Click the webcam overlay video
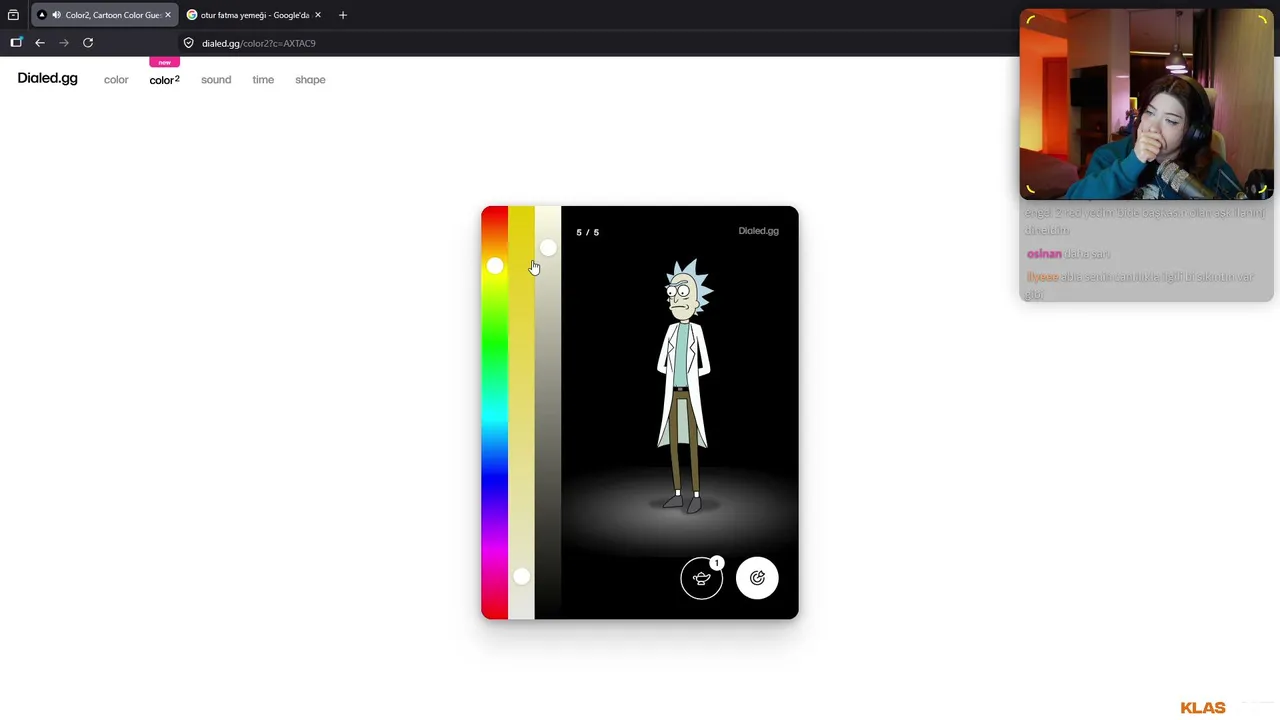1280x720 pixels. tap(1146, 104)
